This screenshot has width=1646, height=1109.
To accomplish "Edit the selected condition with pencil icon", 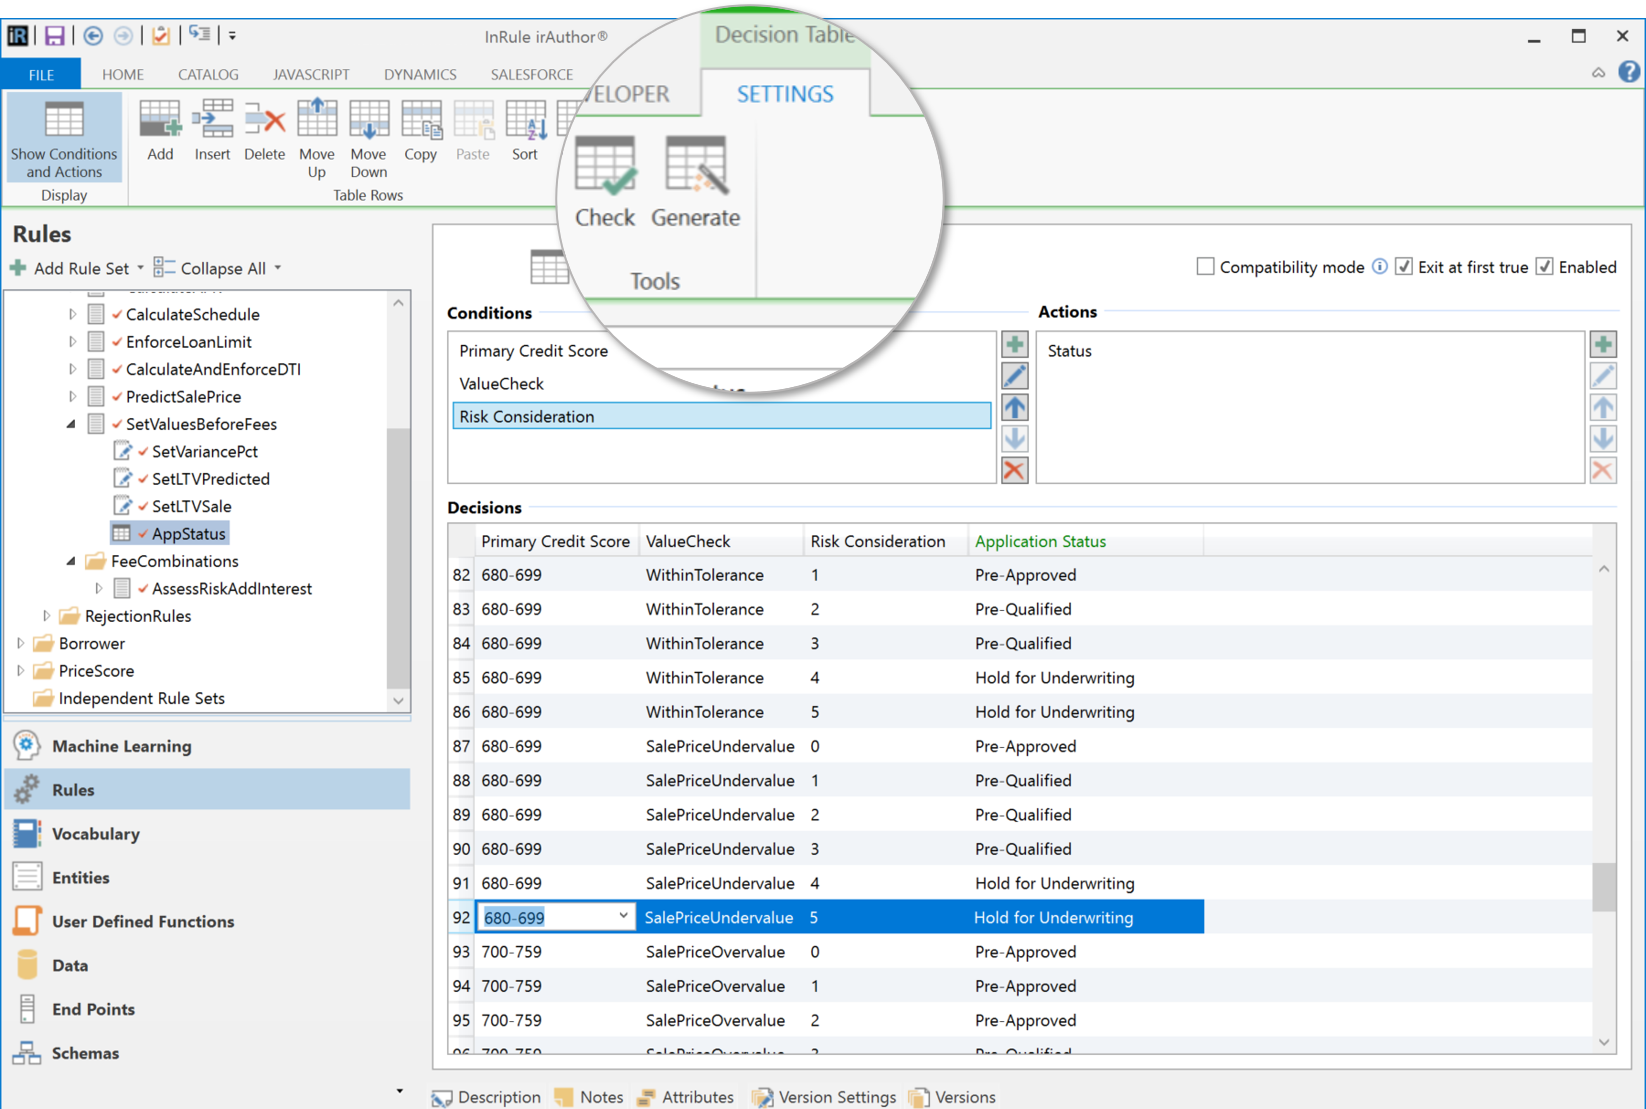I will coord(1014,377).
